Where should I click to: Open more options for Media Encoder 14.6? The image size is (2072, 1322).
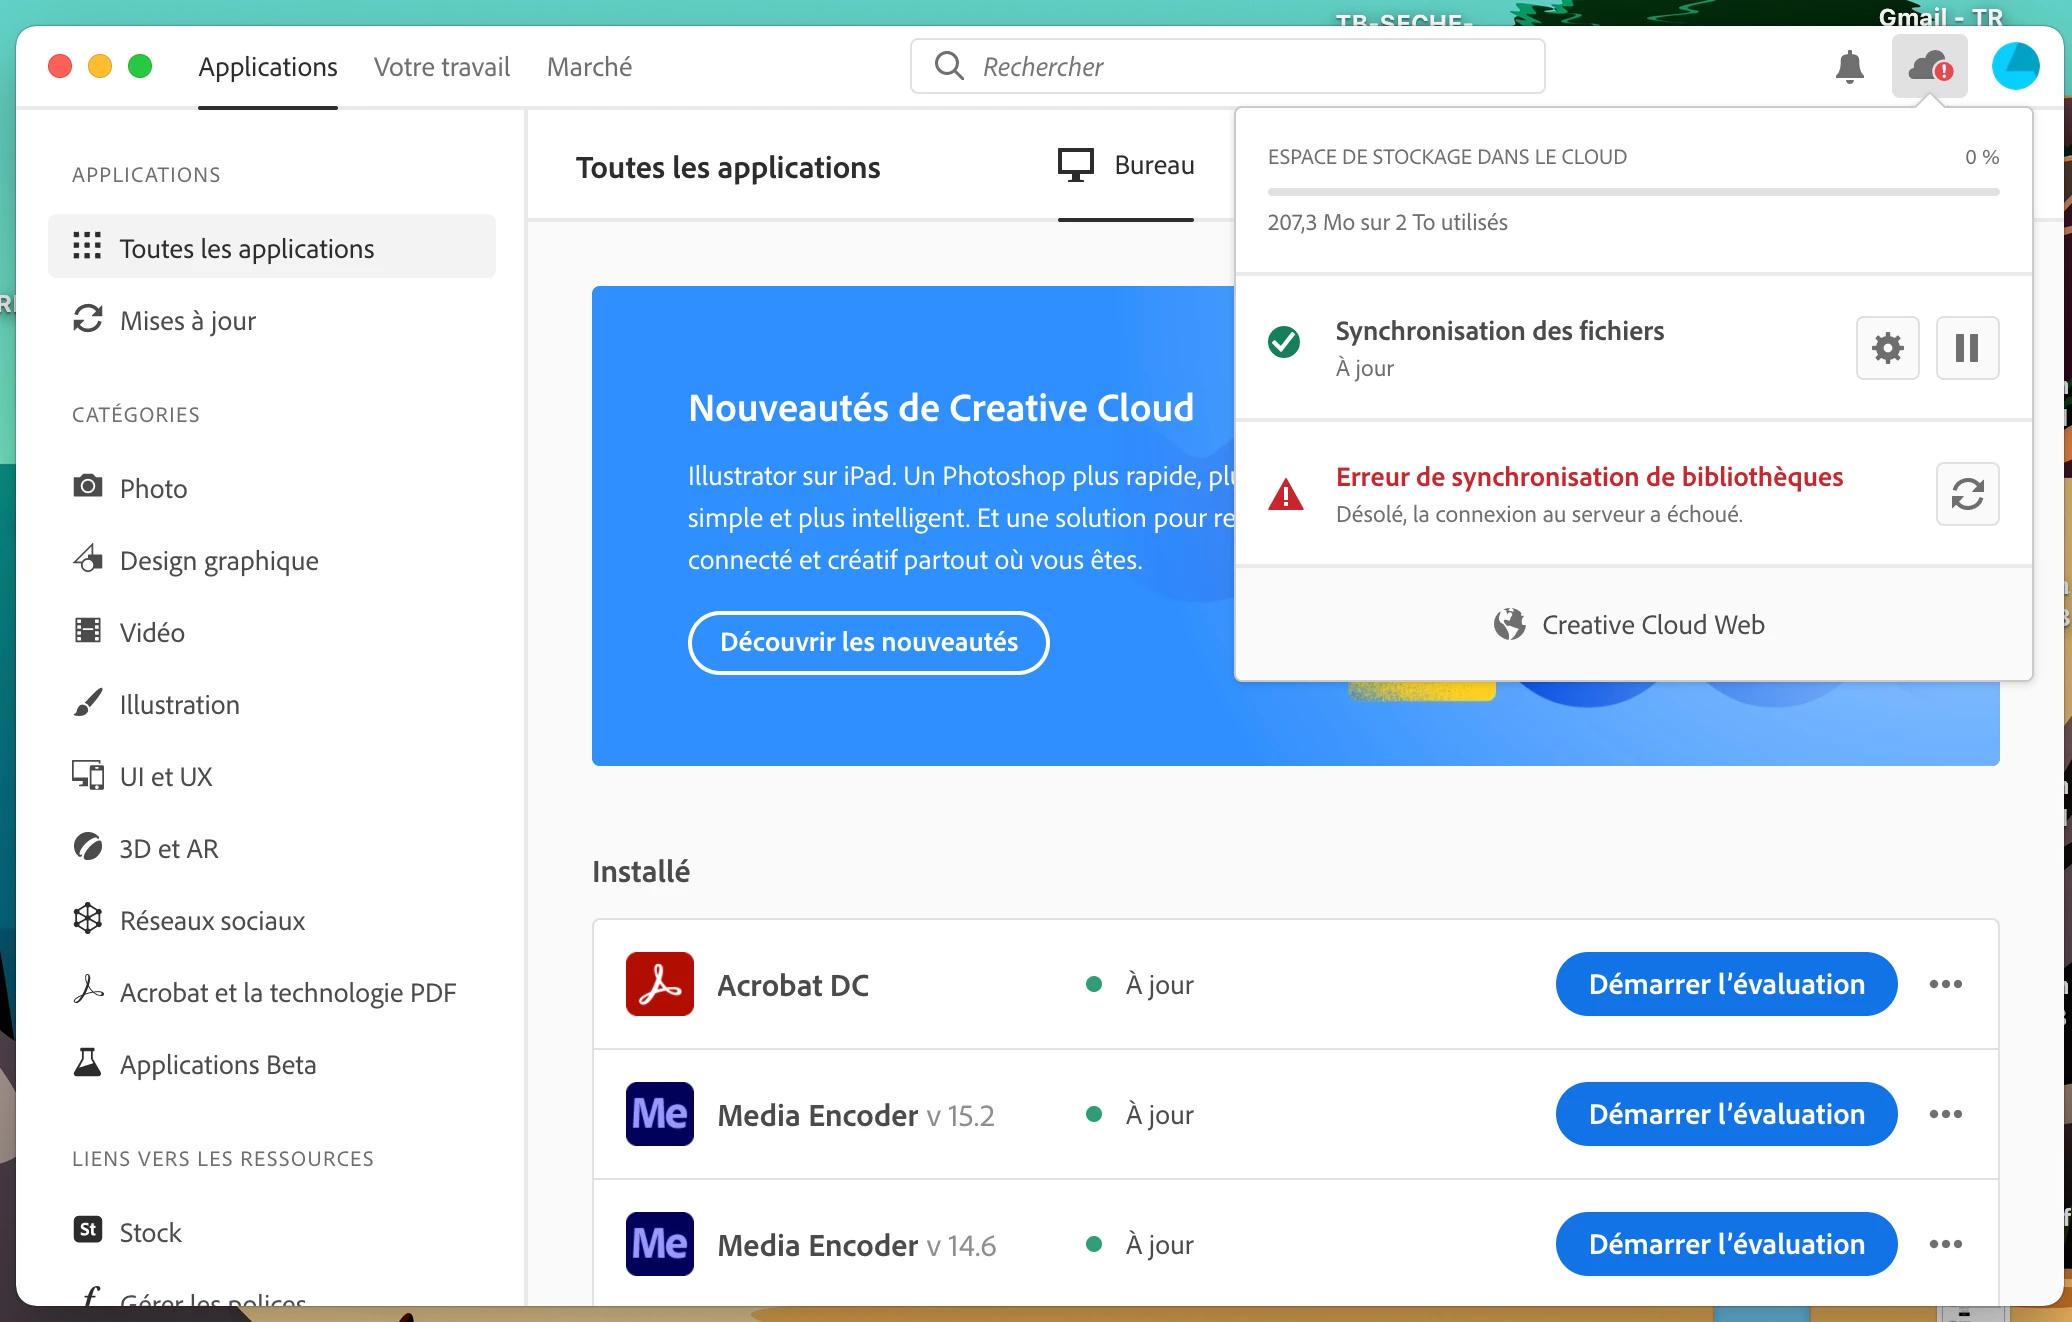1945,1244
